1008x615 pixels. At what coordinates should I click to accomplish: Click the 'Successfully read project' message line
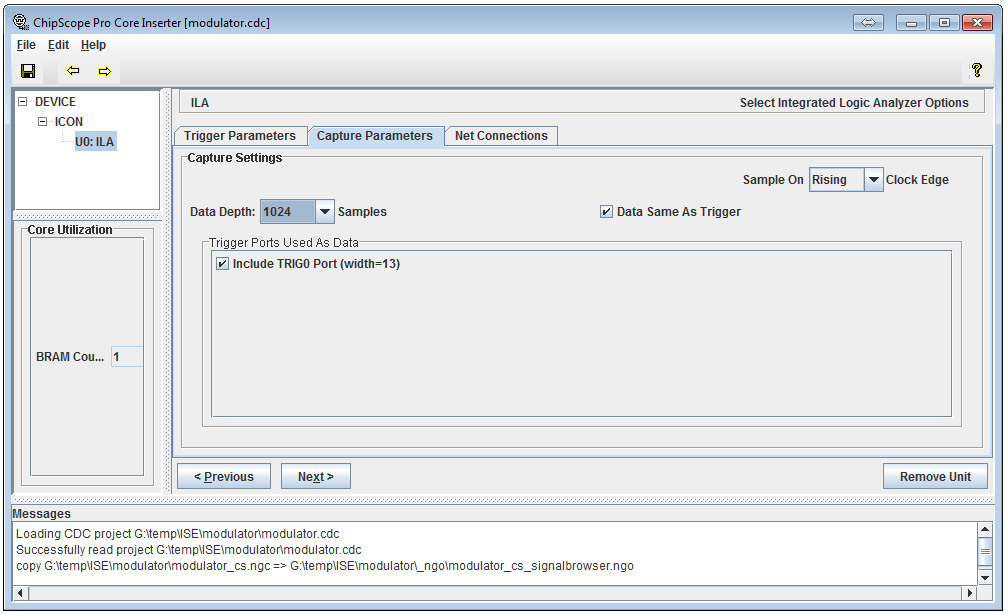[x=188, y=549]
